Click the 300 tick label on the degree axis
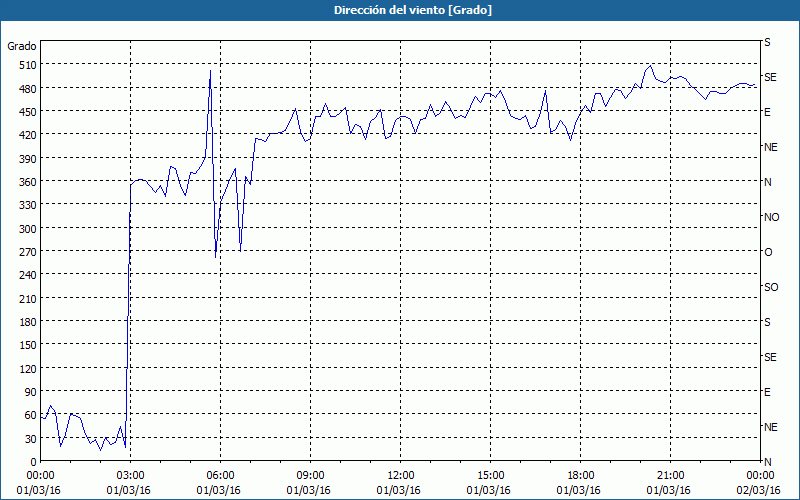This screenshot has height=500, width=800. [28, 229]
